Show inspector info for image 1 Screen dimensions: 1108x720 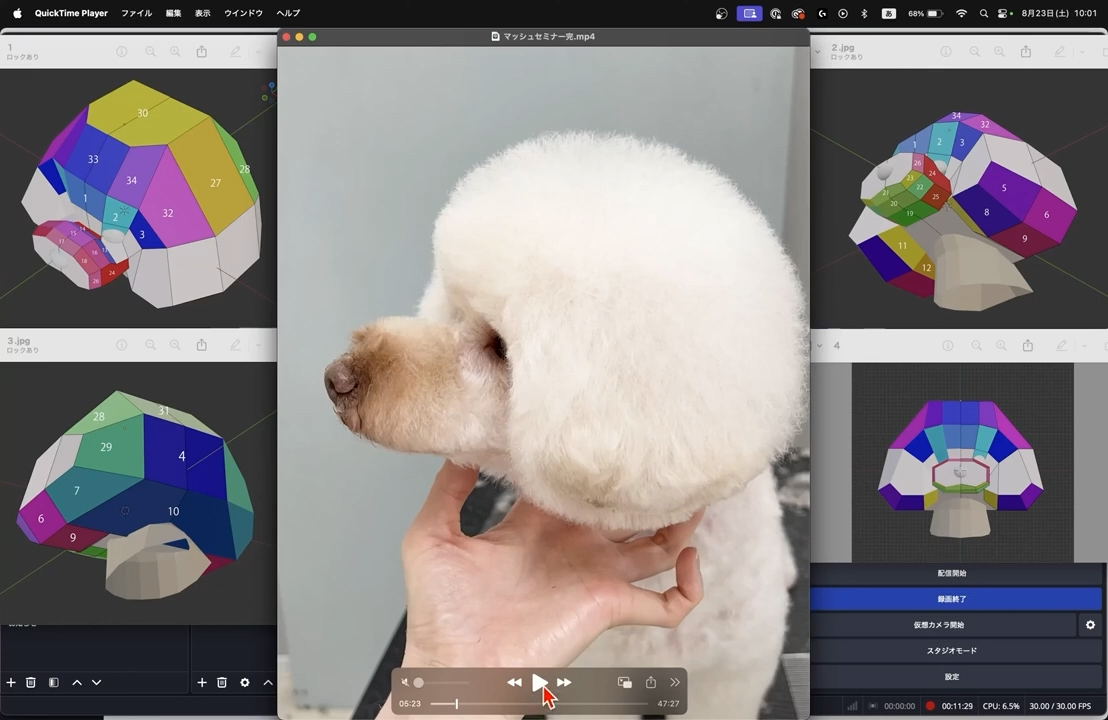tap(121, 52)
